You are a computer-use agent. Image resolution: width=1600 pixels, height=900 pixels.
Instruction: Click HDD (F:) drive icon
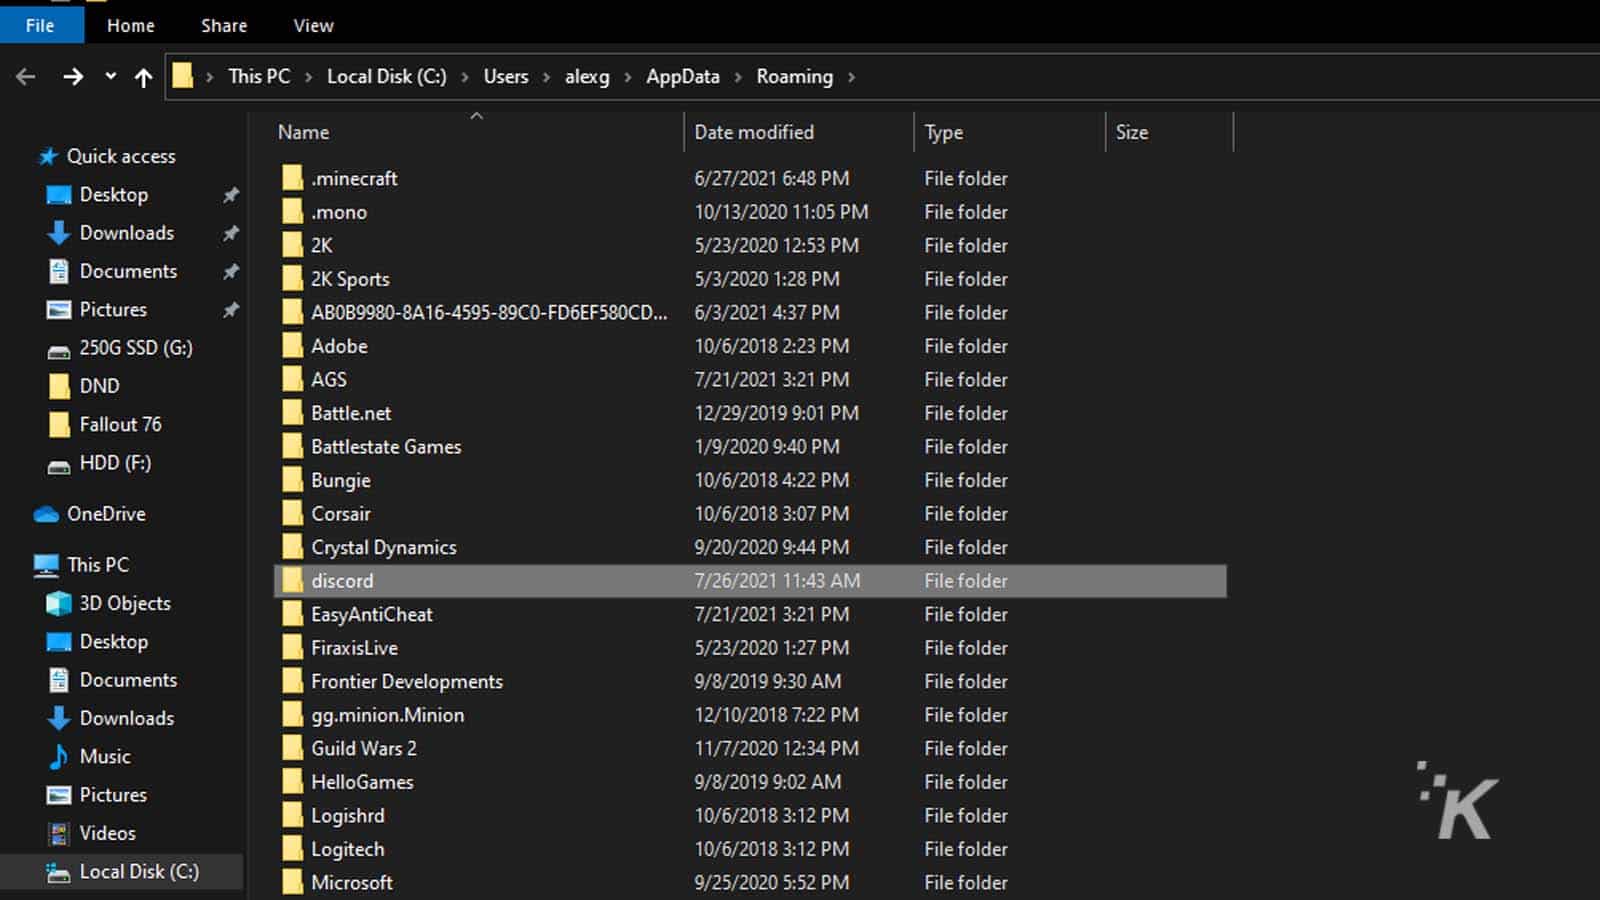[59, 465]
